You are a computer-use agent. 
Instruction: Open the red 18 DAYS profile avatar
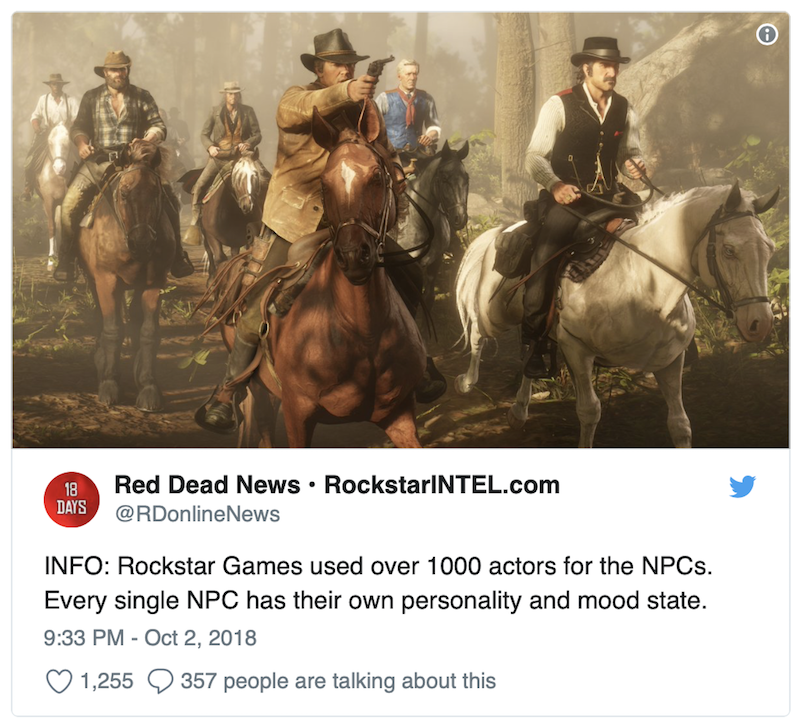tap(71, 499)
